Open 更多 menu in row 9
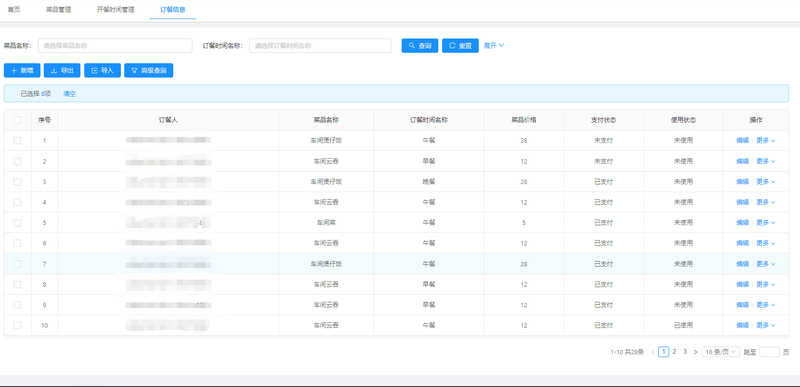 765,305
